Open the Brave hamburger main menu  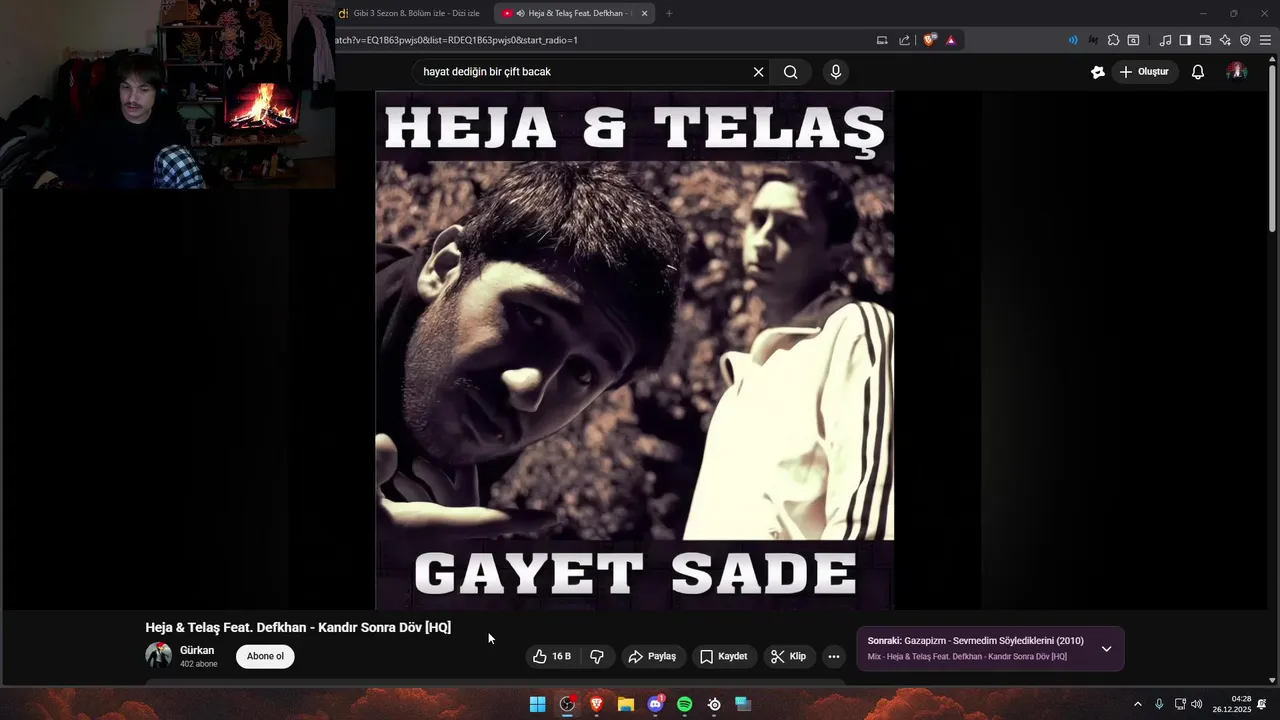(1265, 40)
